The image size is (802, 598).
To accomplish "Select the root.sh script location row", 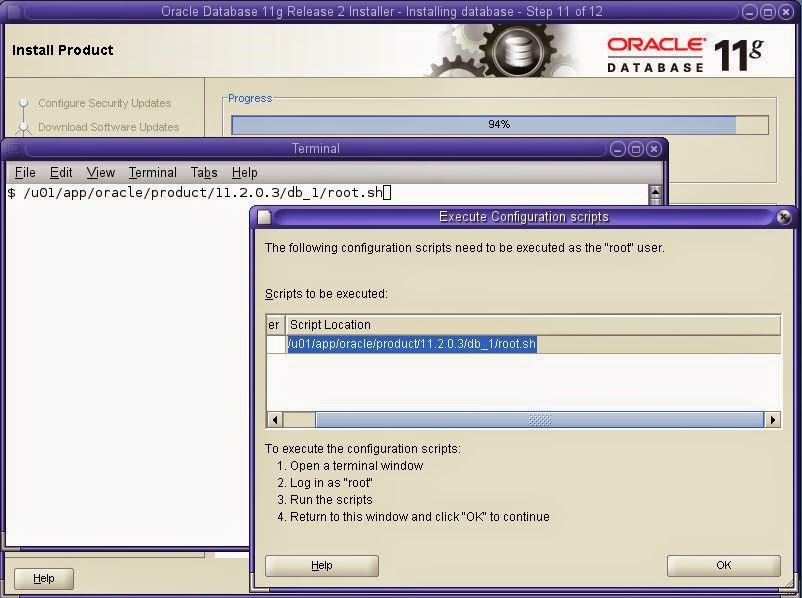I will coord(524,344).
